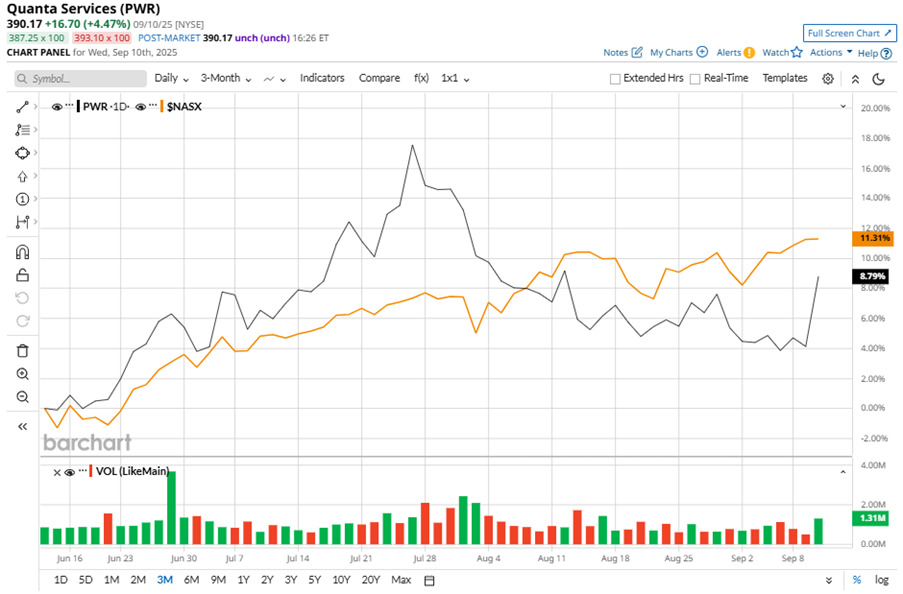
Task: Switch to dark mode moon icon
Action: (878, 79)
